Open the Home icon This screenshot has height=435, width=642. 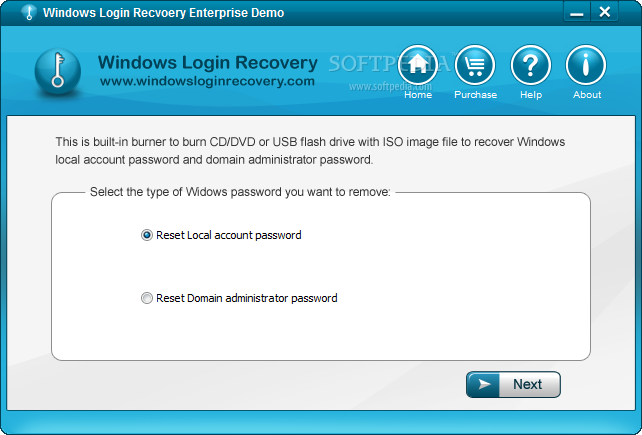tap(418, 66)
